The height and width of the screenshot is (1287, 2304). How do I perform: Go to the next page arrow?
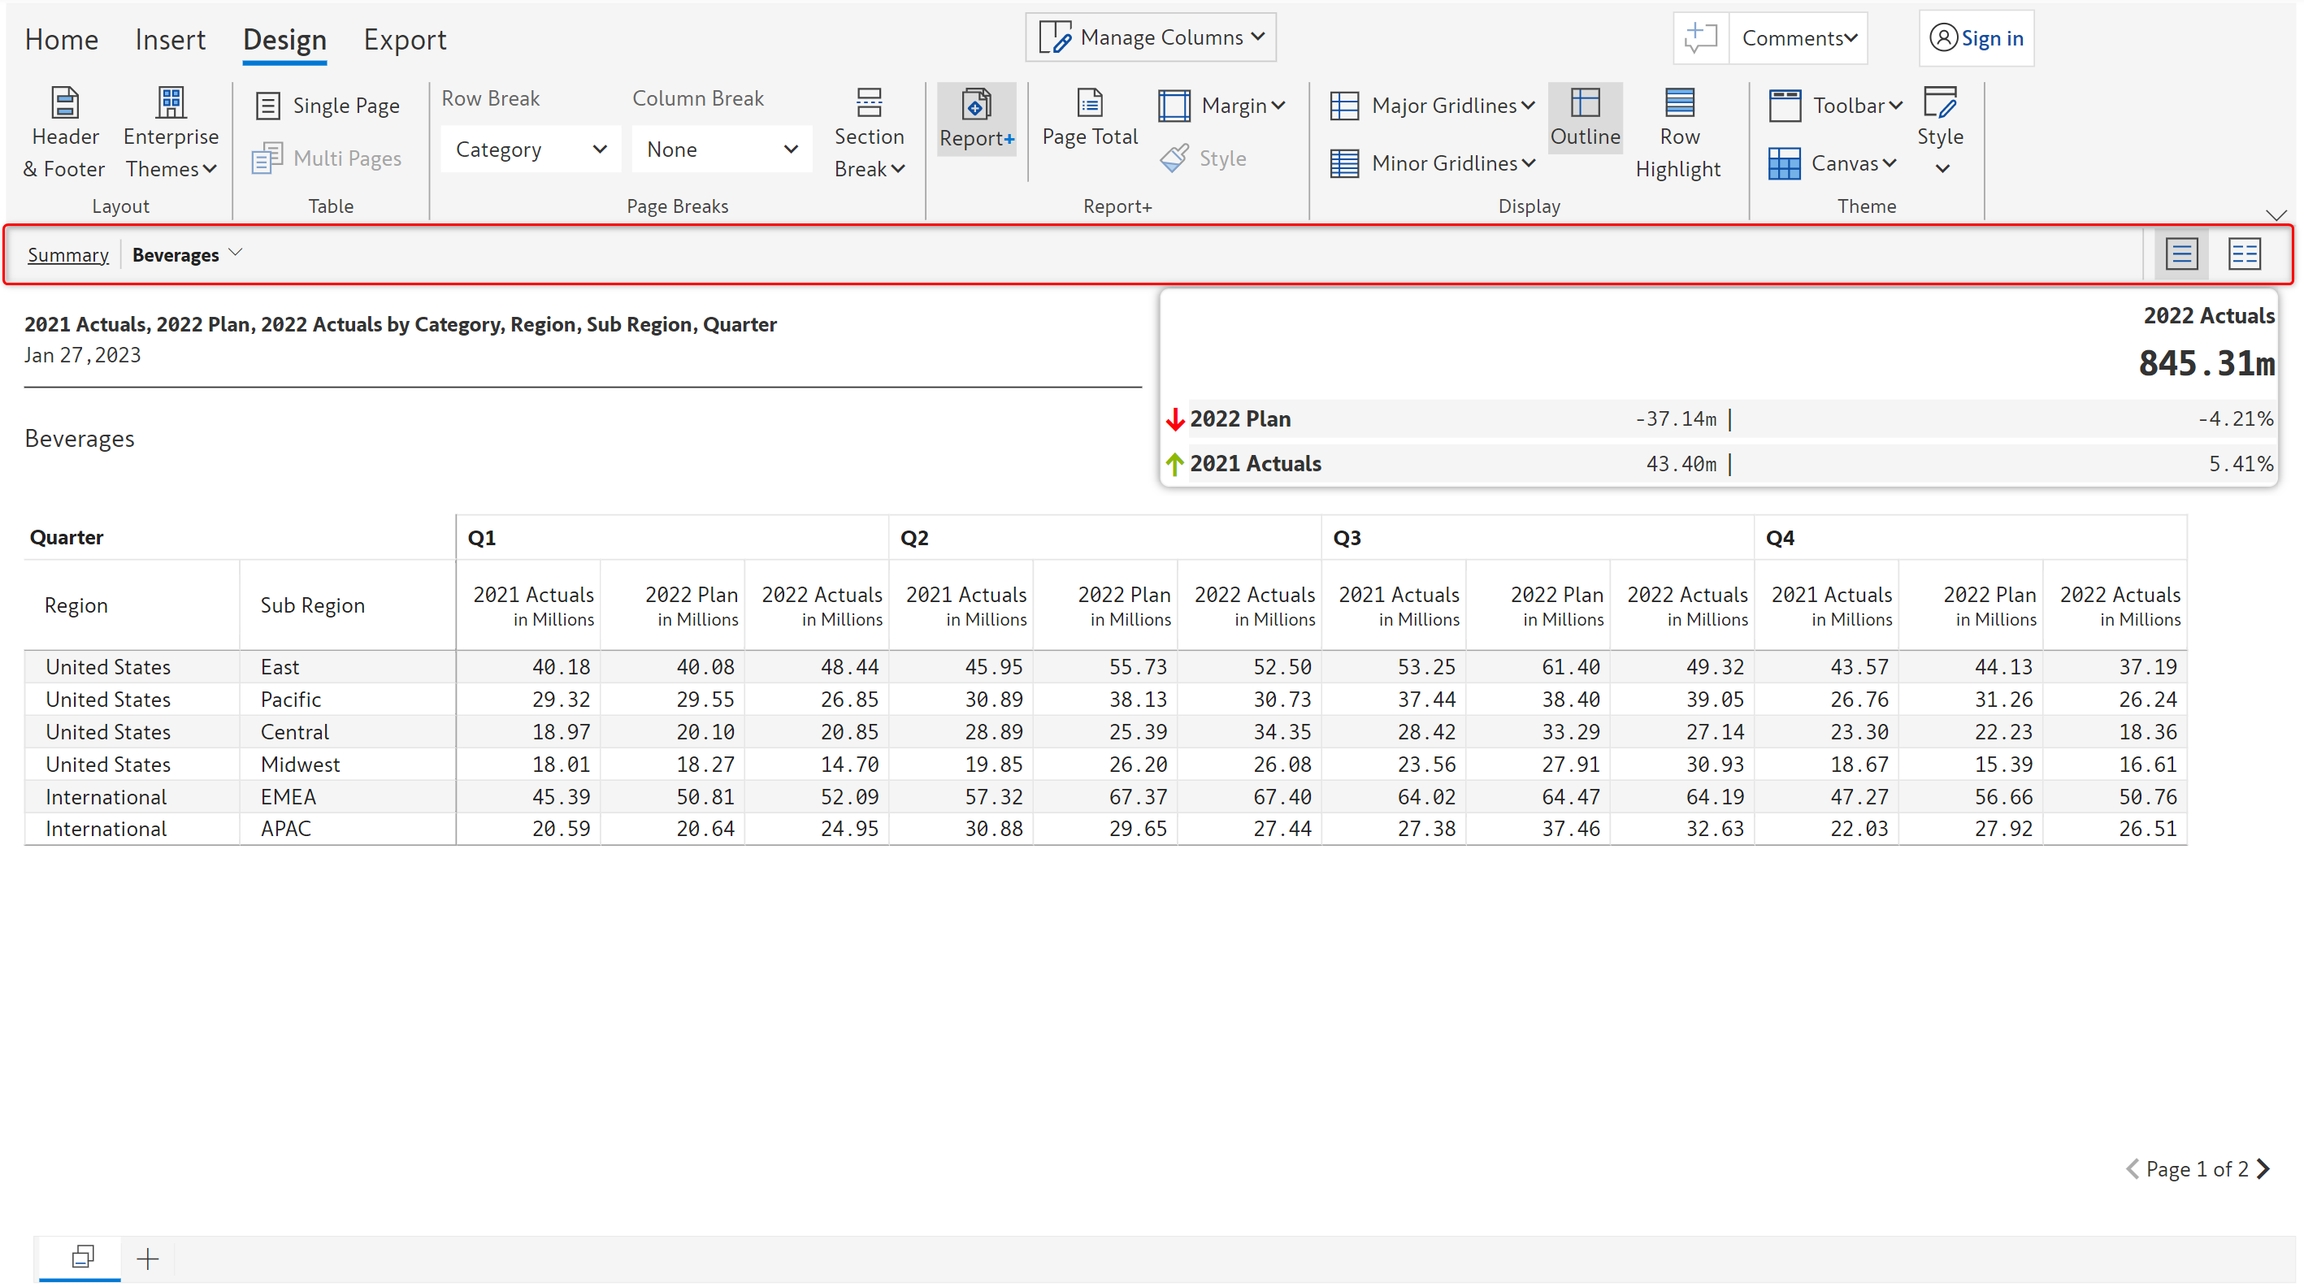coord(2265,1168)
